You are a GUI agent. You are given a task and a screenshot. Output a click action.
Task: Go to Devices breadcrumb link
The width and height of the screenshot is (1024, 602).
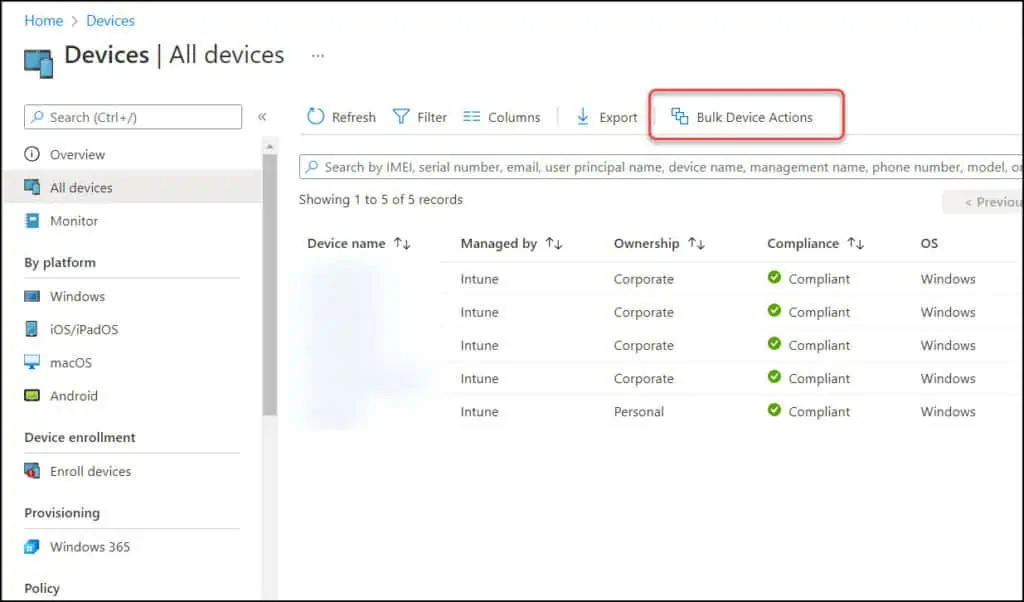pos(110,21)
